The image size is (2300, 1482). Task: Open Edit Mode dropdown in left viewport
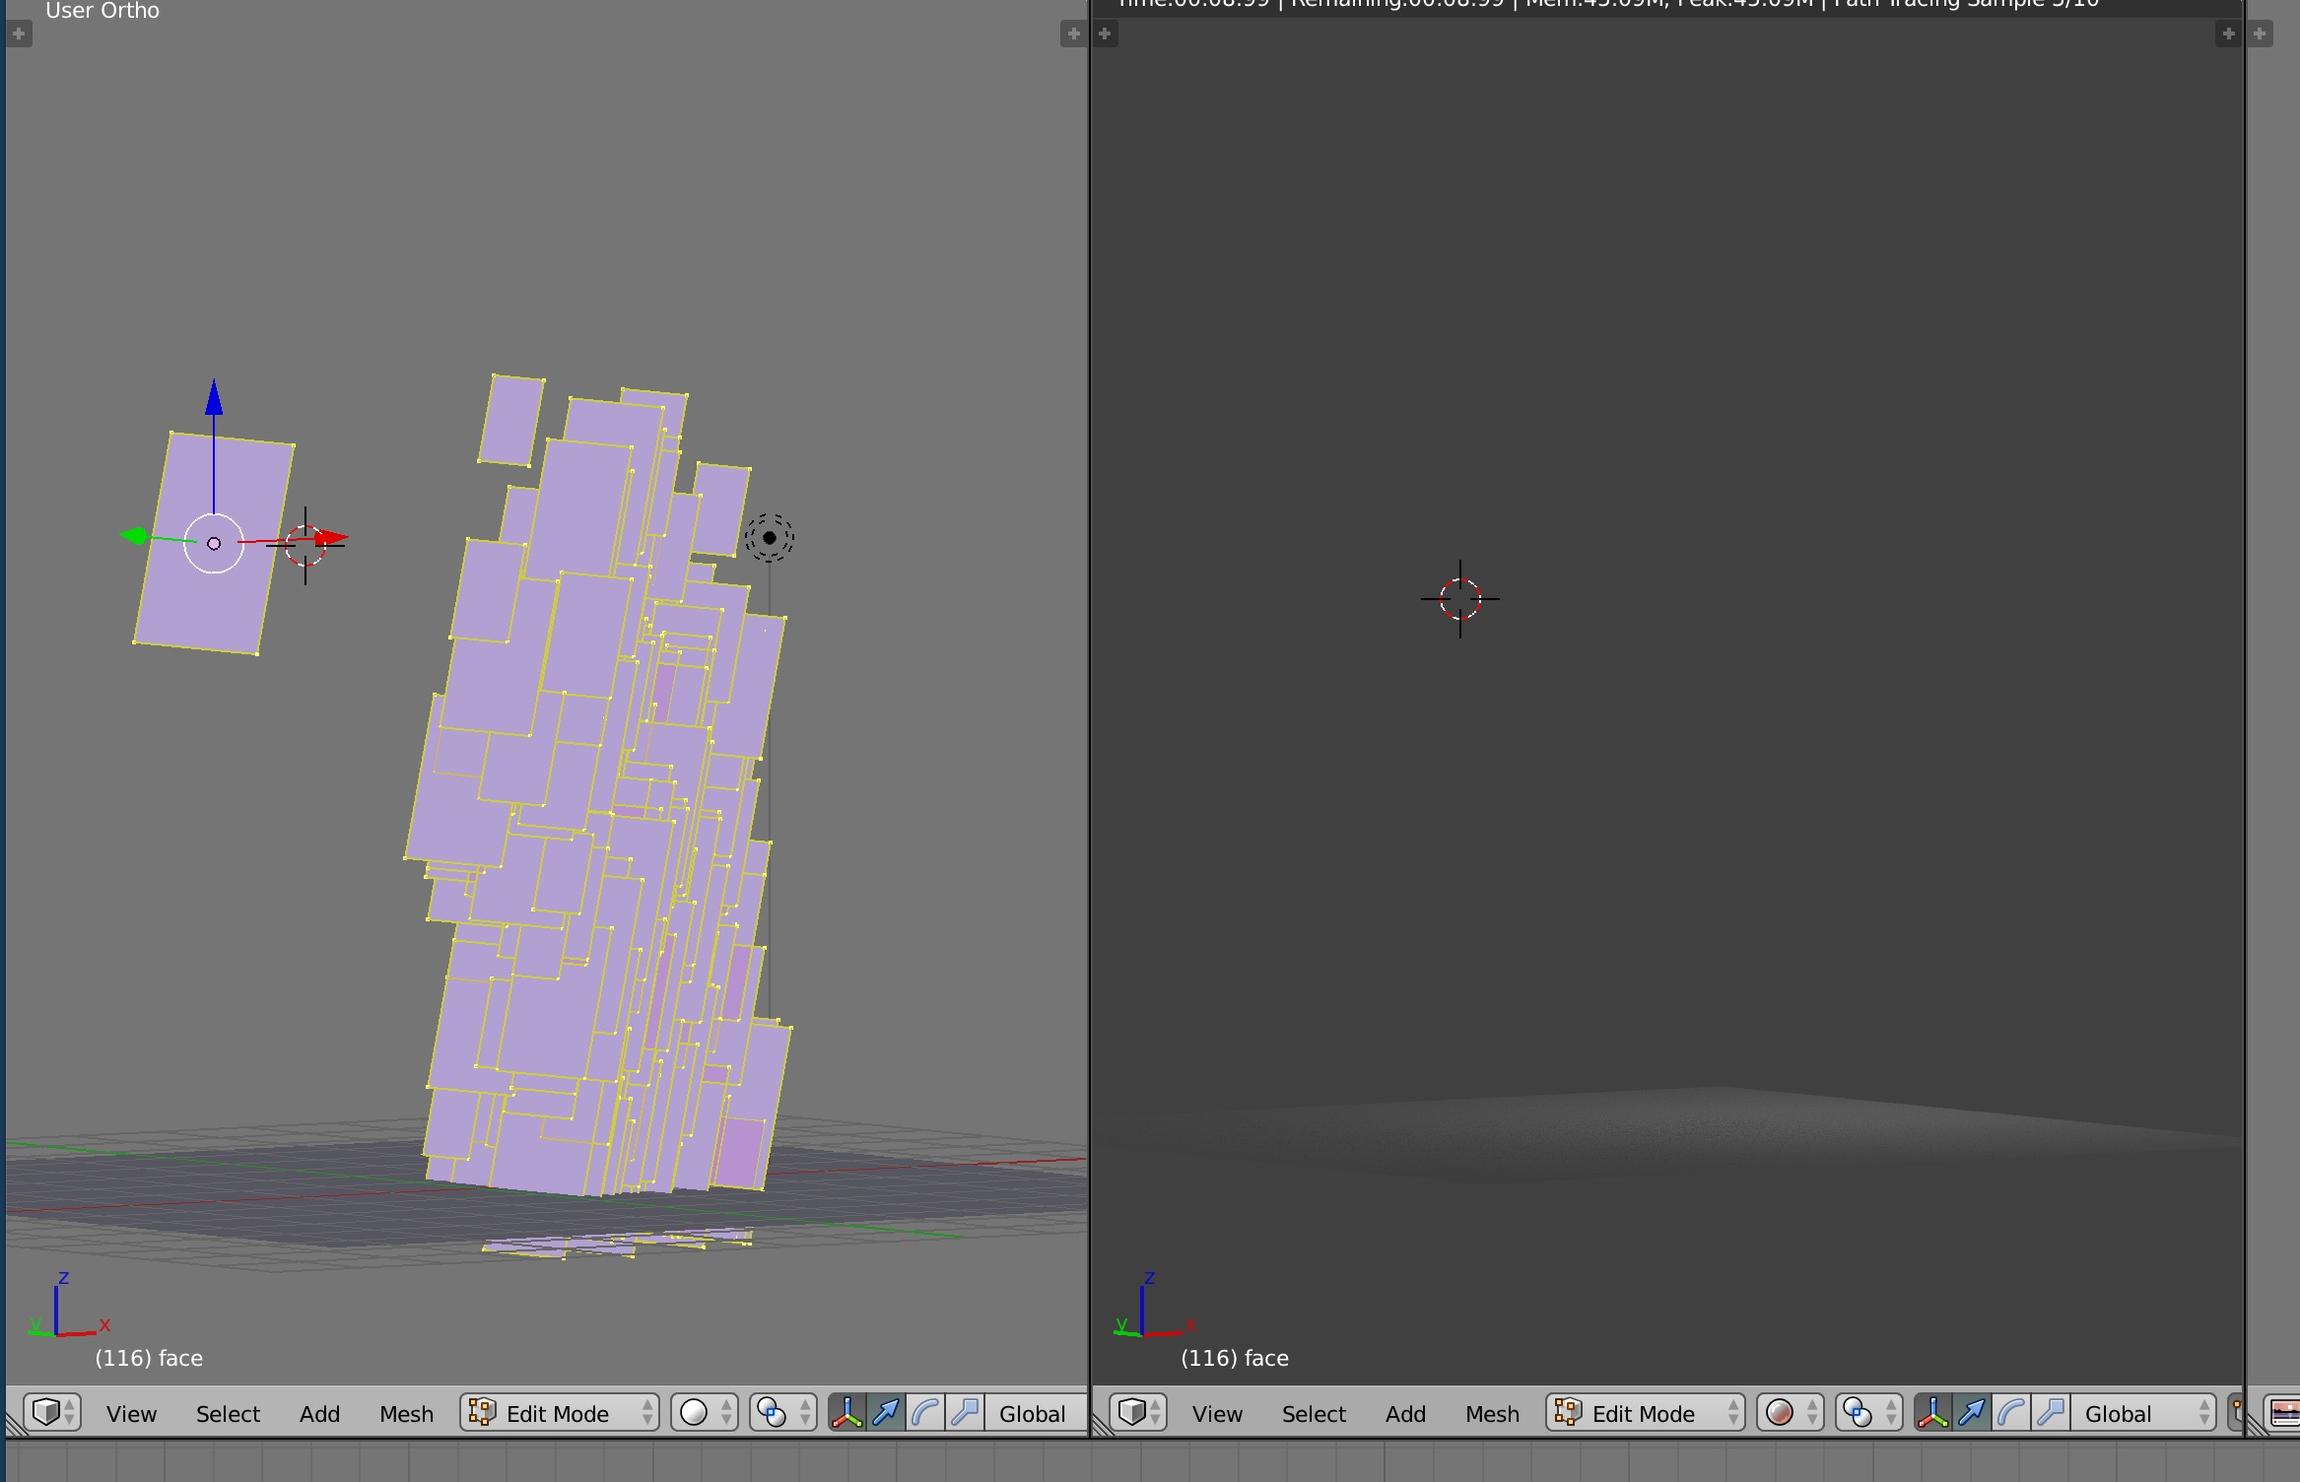coord(559,1412)
